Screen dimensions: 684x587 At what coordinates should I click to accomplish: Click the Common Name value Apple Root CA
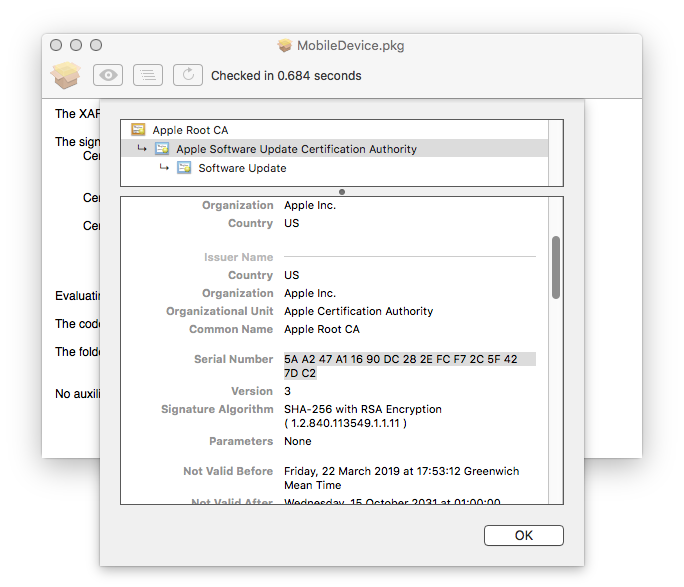click(322, 329)
